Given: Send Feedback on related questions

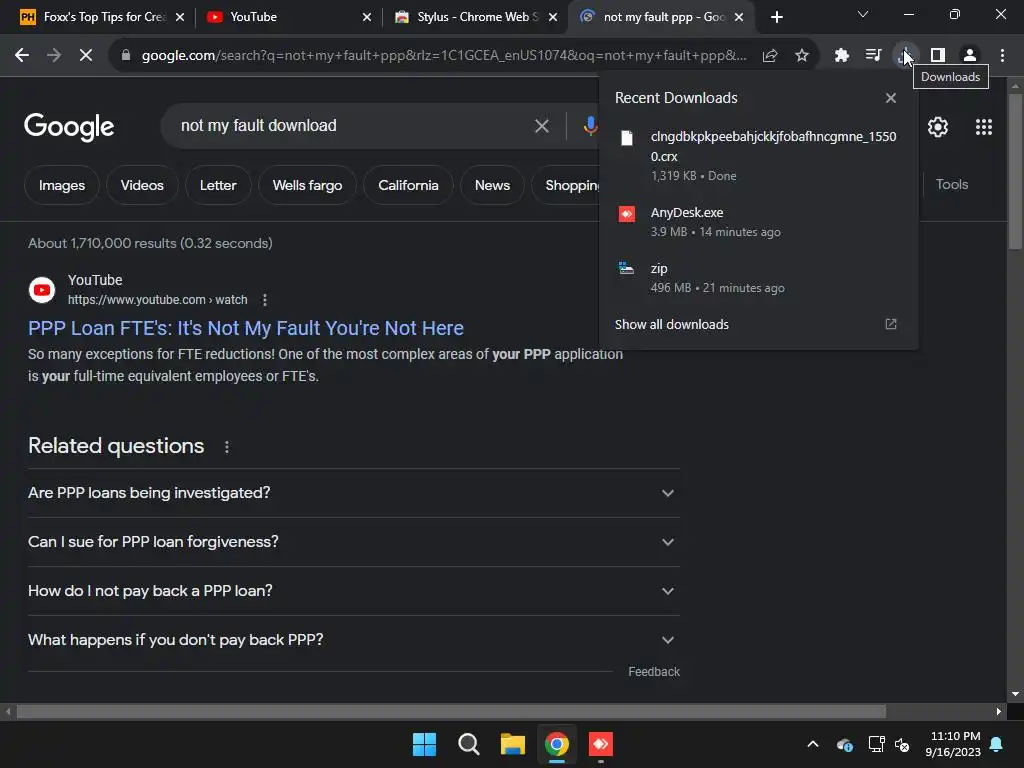Looking at the screenshot, I should [654, 671].
